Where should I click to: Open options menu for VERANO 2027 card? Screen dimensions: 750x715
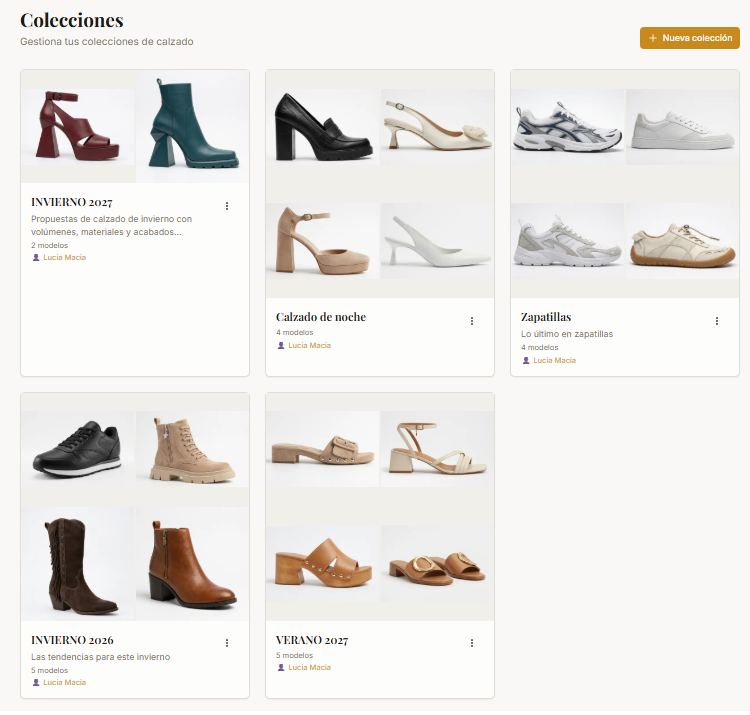pyautogui.click(x=472, y=643)
